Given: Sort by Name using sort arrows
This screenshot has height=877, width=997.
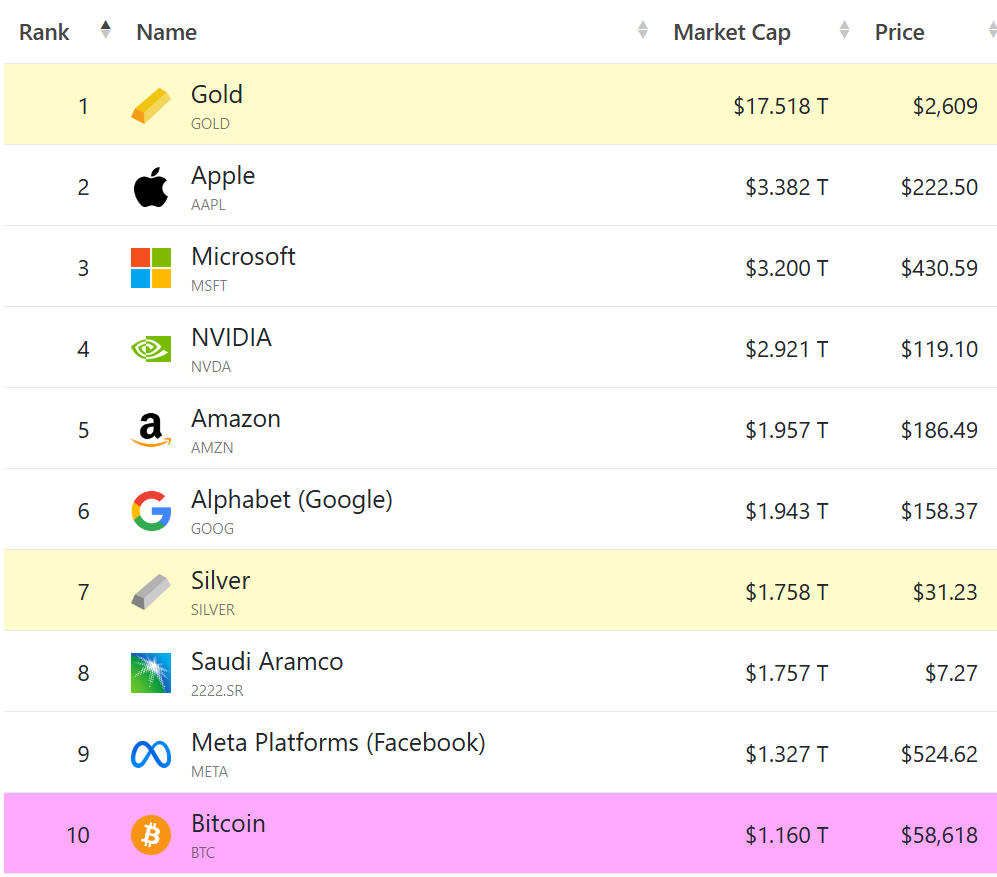Looking at the screenshot, I should point(643,31).
